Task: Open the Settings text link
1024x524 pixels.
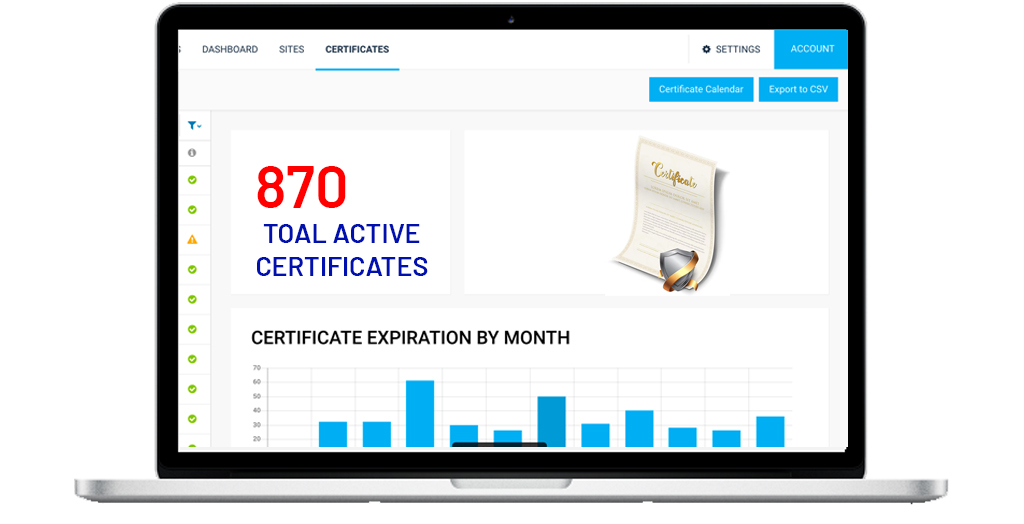Action: click(738, 49)
